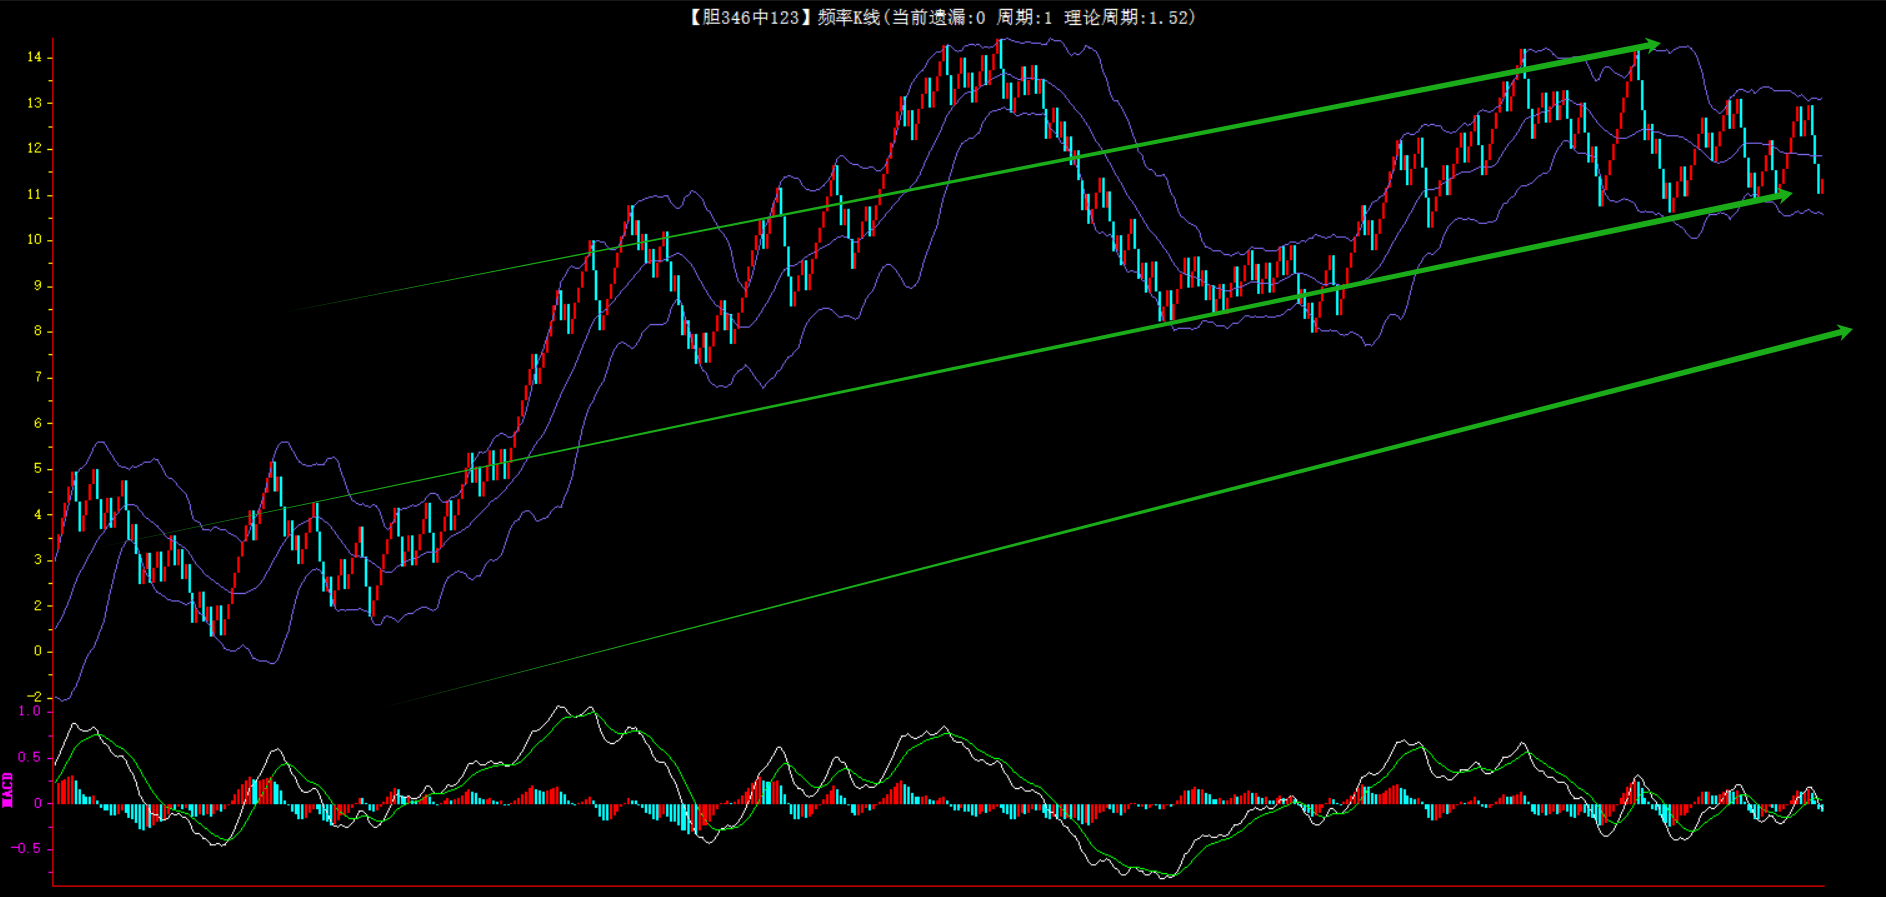Click the green arrowhead of the upper channel line
Screen dimensions: 1886x897
pyautogui.click(x=1651, y=44)
